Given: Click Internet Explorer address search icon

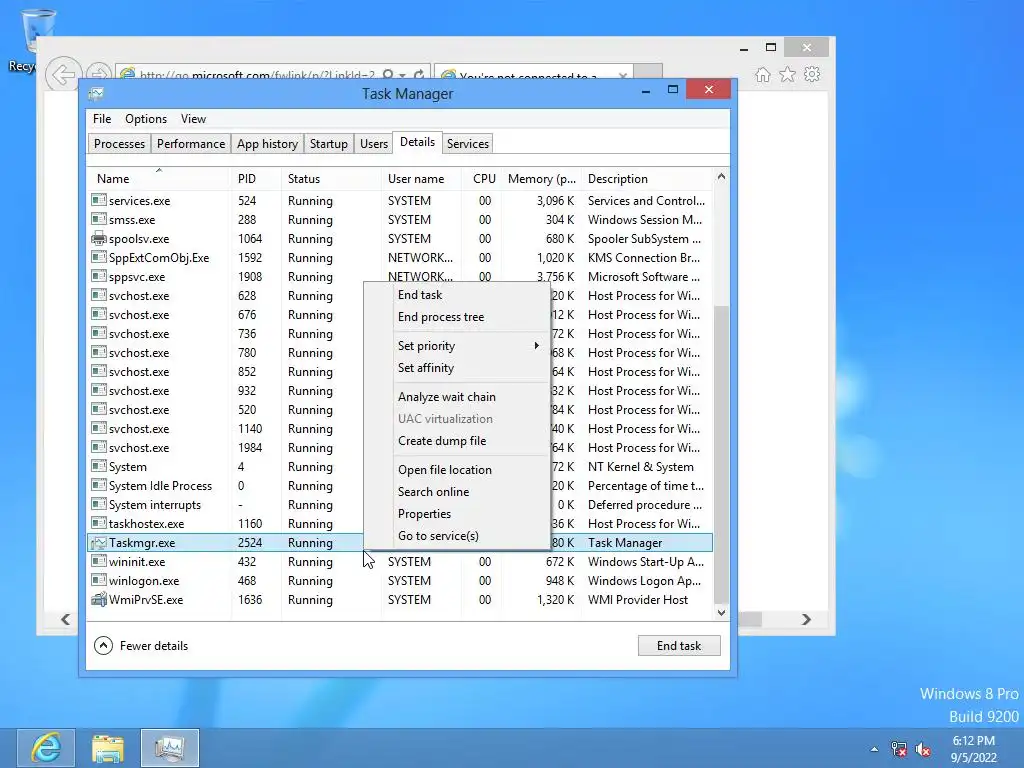Looking at the screenshot, I should pyautogui.click(x=388, y=75).
